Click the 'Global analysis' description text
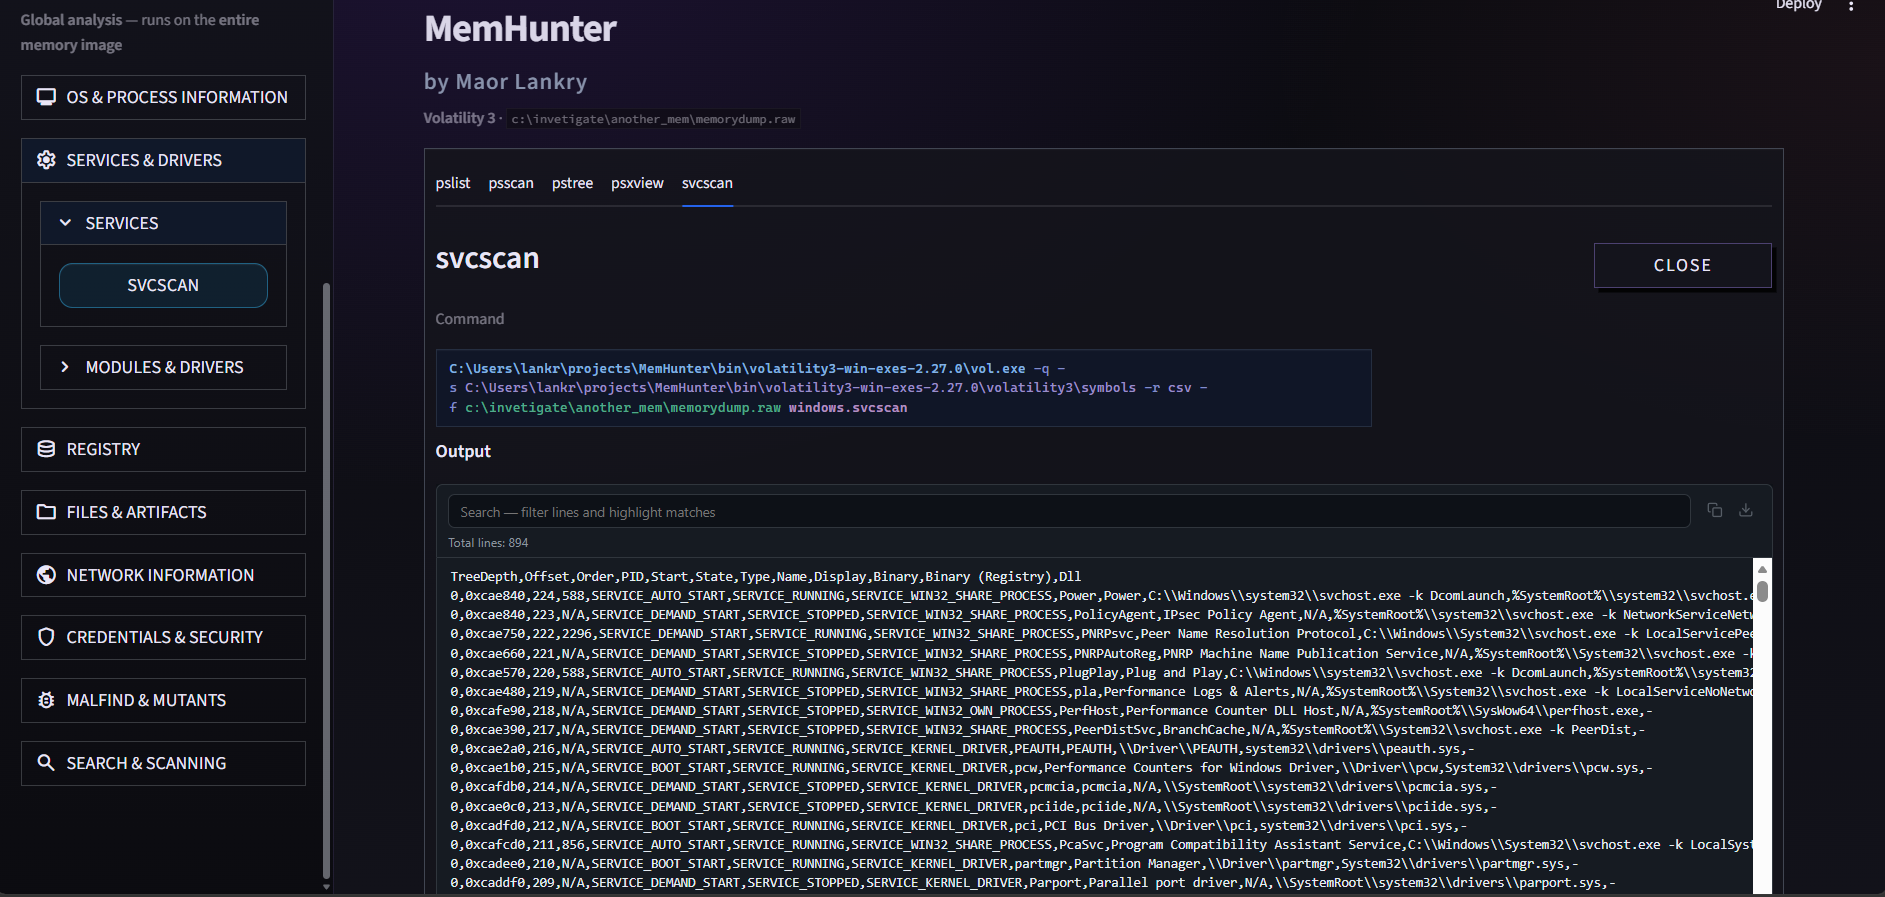This screenshot has width=1885, height=897. [x=140, y=32]
